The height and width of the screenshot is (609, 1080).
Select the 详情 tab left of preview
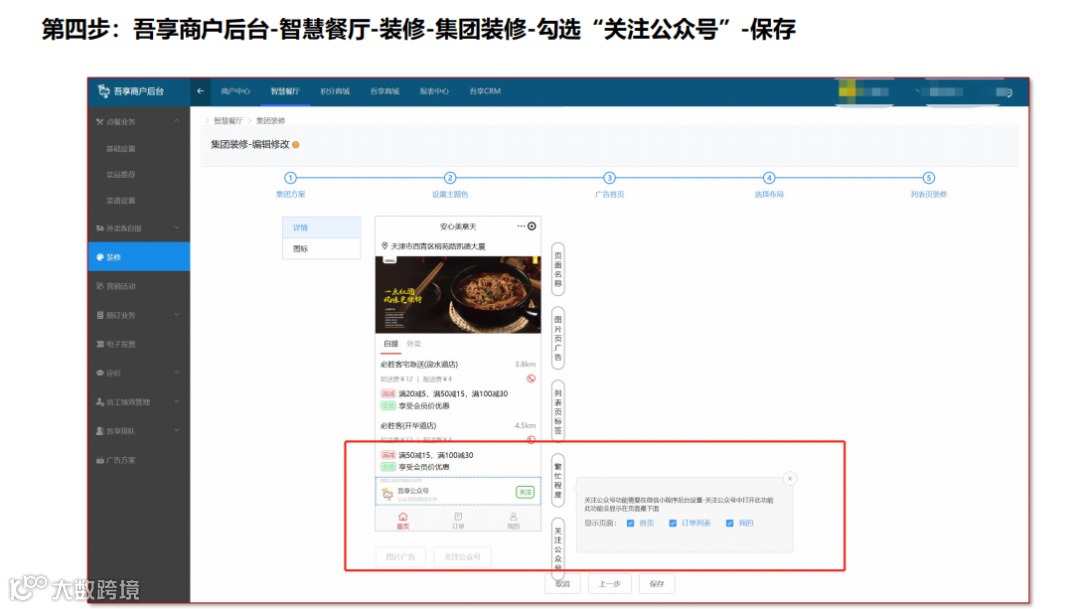[x=322, y=227]
